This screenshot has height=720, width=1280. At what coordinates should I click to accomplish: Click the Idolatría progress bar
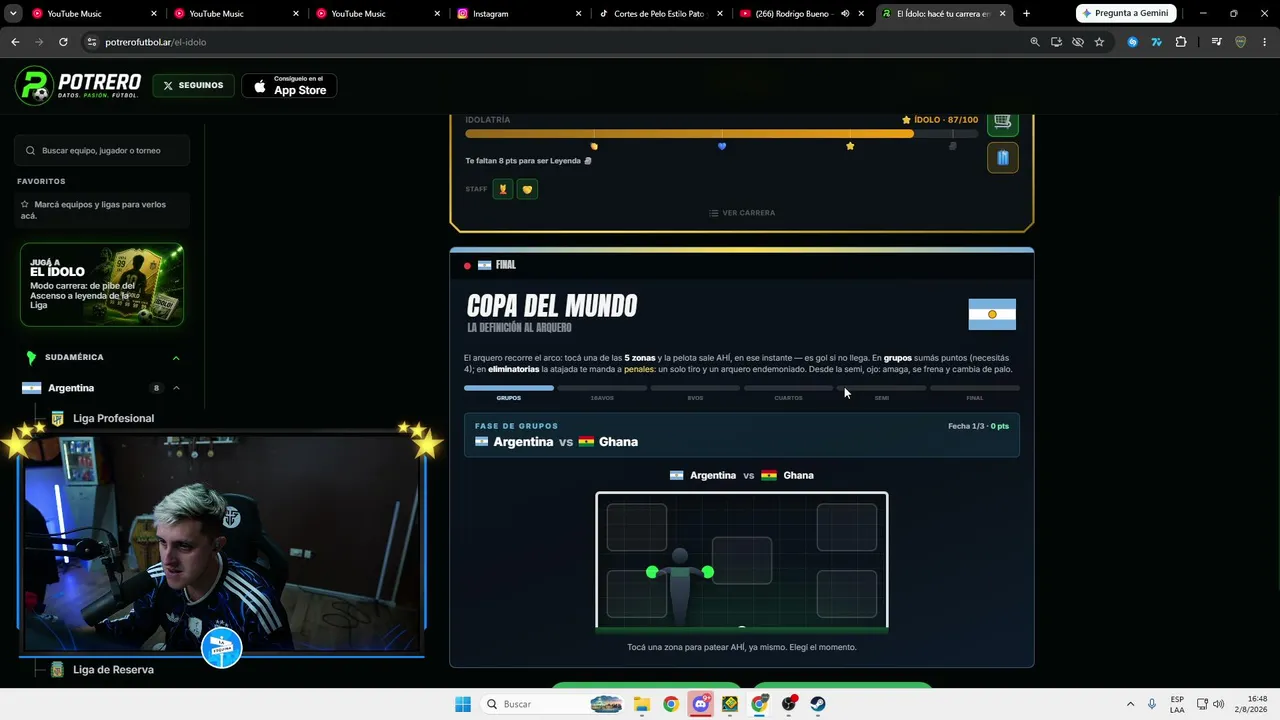722,134
